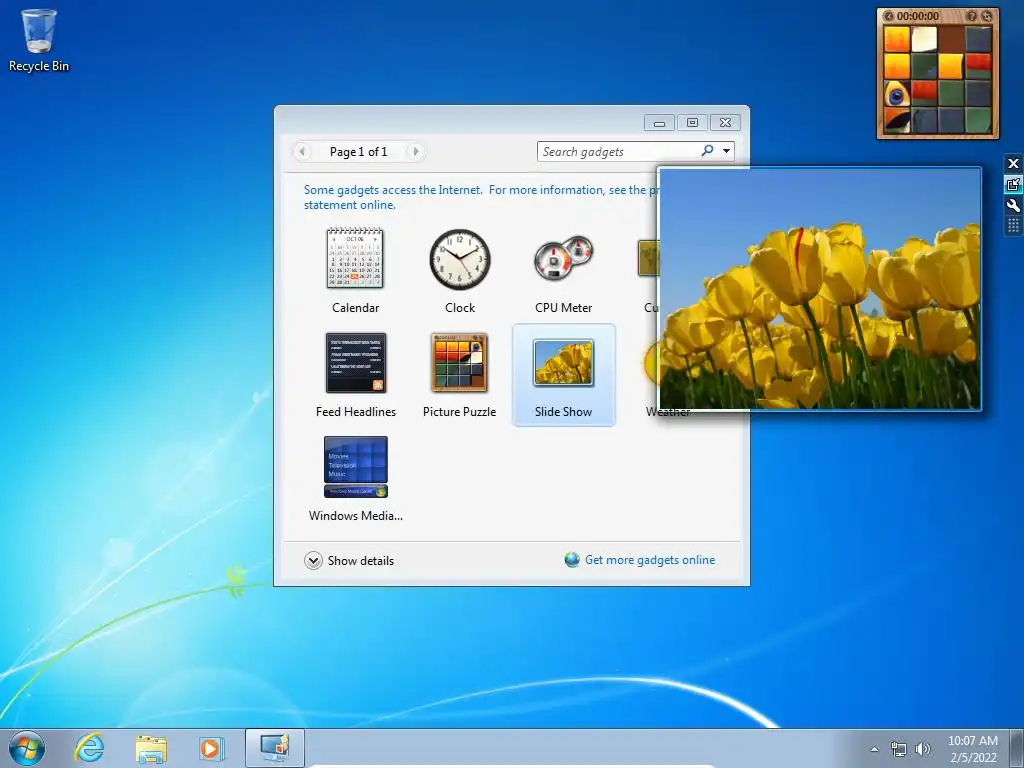Click the Slide Show gadget smaller size button
This screenshot has height=768, width=1024.
click(1013, 184)
